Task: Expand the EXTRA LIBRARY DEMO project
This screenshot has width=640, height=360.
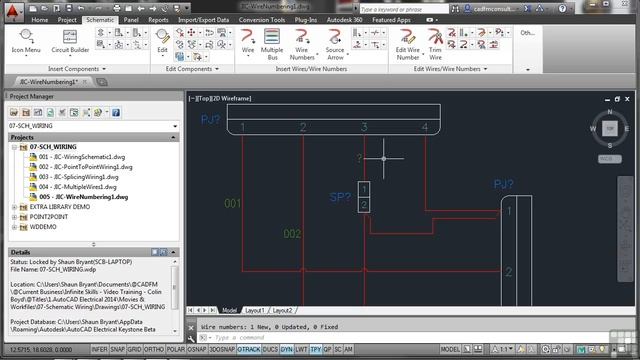Action: point(14,207)
